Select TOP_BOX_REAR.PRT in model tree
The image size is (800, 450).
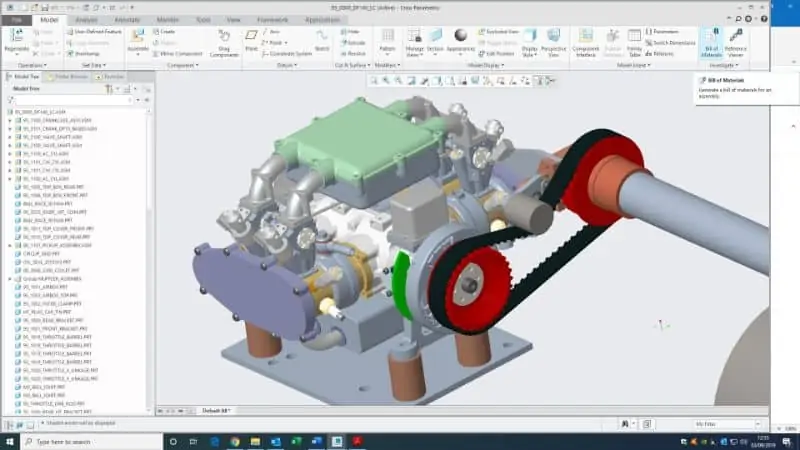[x=51, y=187]
